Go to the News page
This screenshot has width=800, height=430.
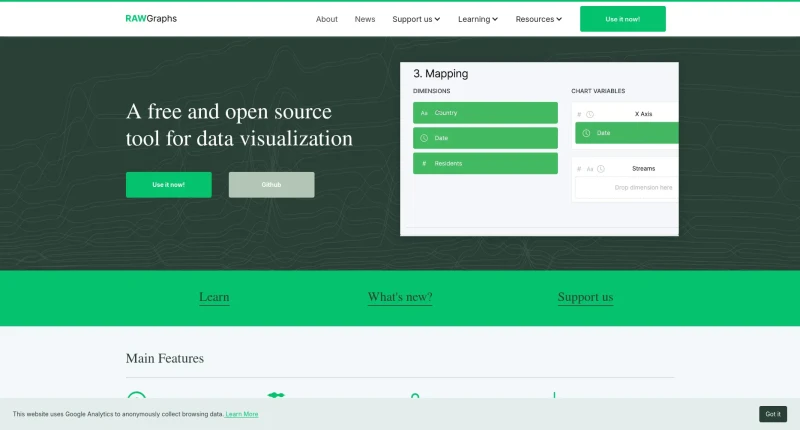click(x=365, y=19)
